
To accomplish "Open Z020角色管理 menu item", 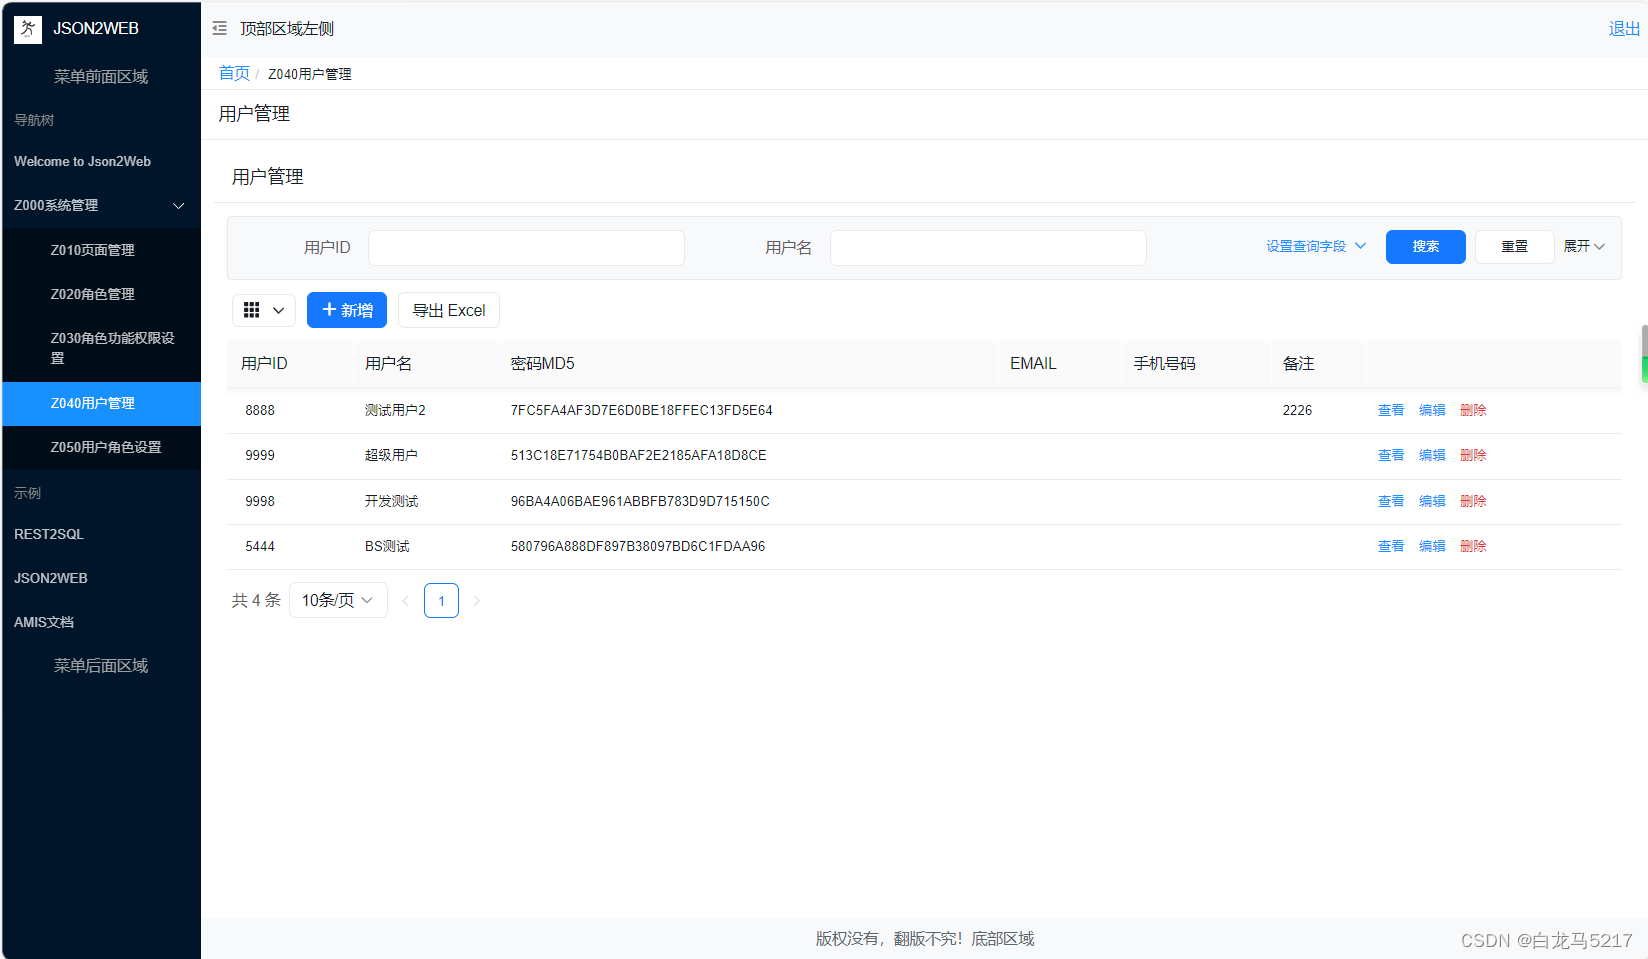I will coord(101,294).
